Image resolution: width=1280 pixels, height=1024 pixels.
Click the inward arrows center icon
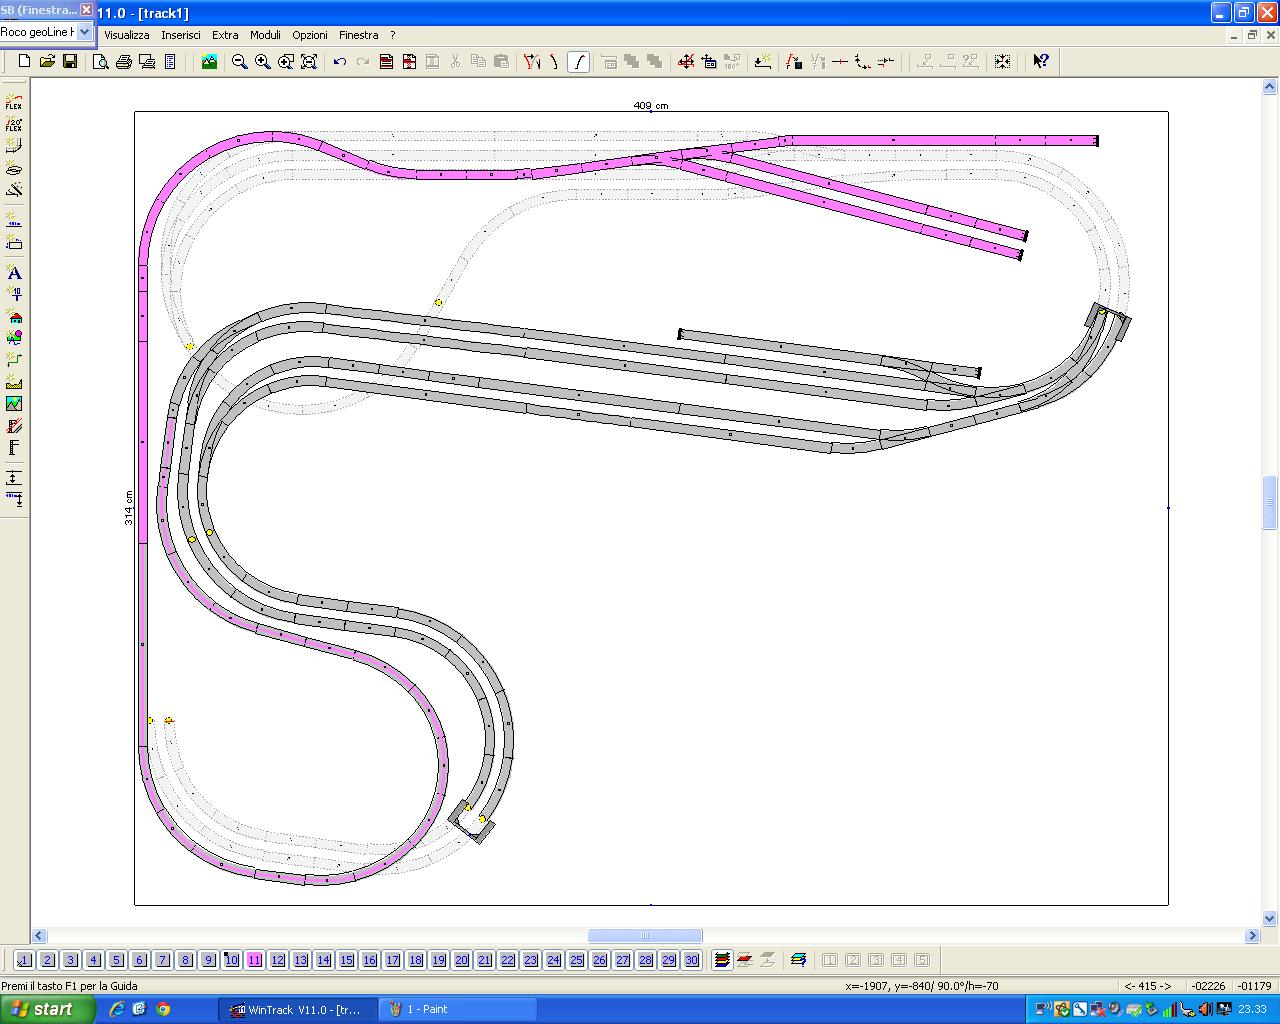1002,62
